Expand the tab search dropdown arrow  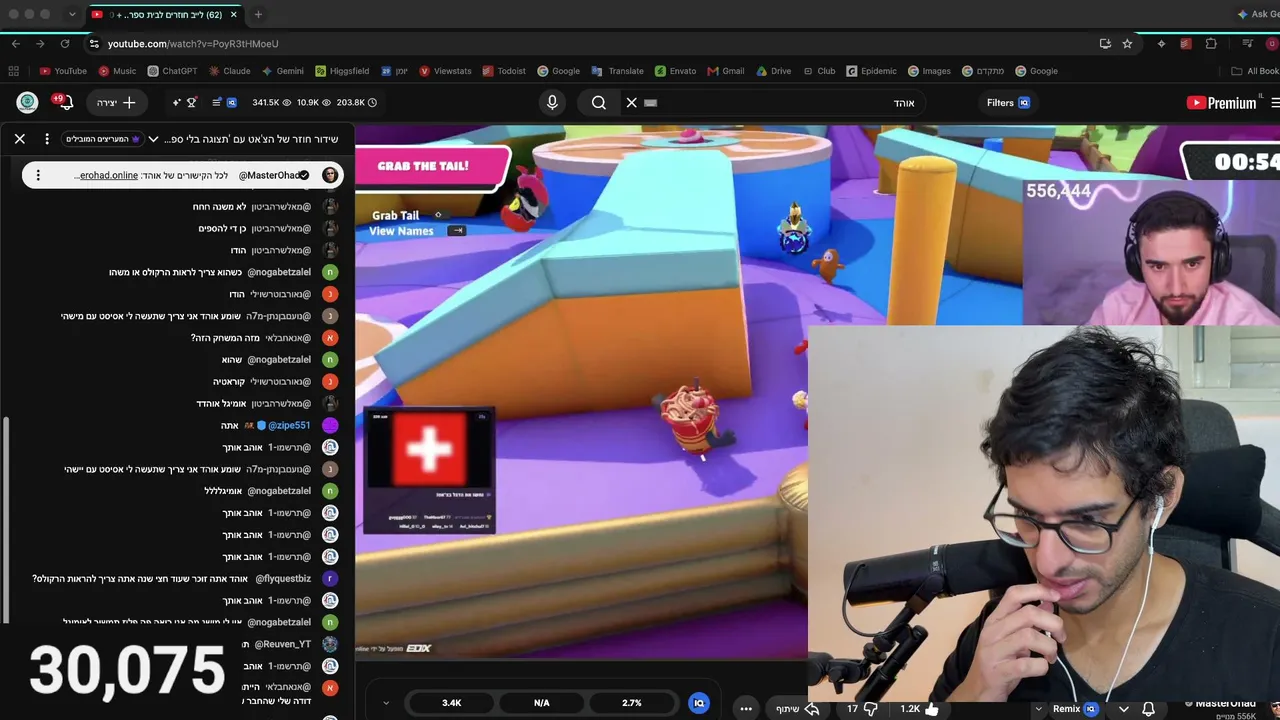pos(72,15)
